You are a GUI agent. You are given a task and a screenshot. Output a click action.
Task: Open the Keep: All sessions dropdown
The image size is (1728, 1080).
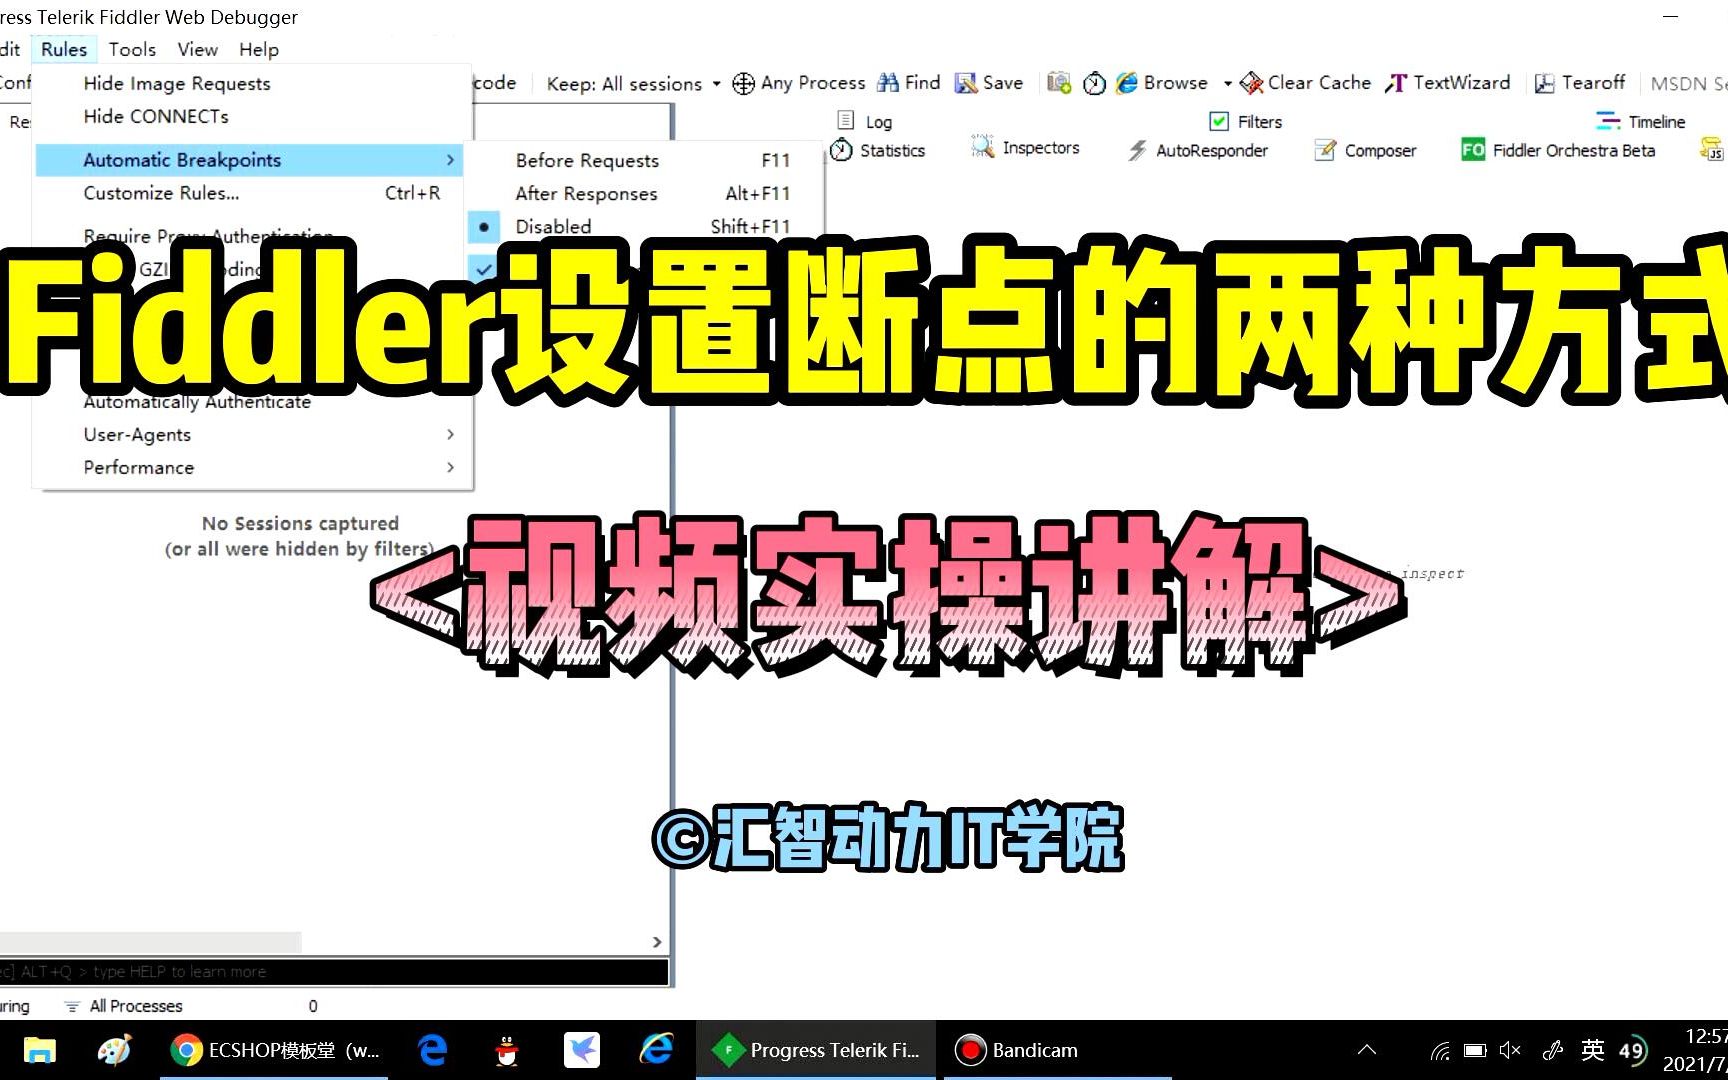tap(633, 84)
